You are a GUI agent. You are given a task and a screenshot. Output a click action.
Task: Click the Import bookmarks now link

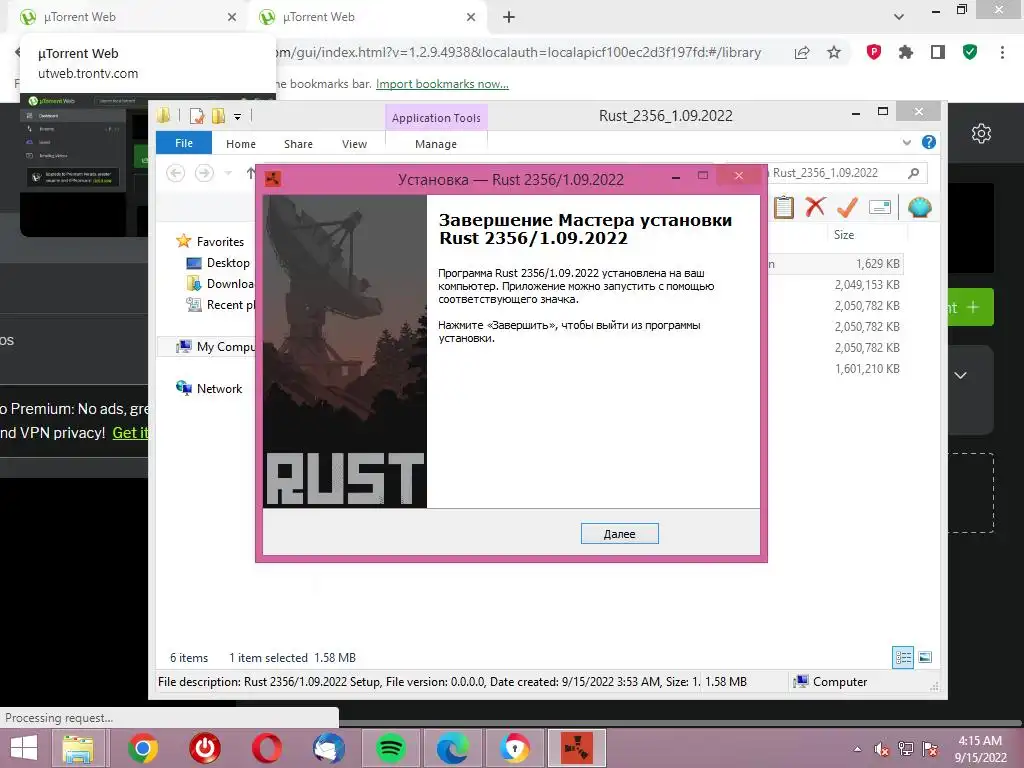(442, 84)
